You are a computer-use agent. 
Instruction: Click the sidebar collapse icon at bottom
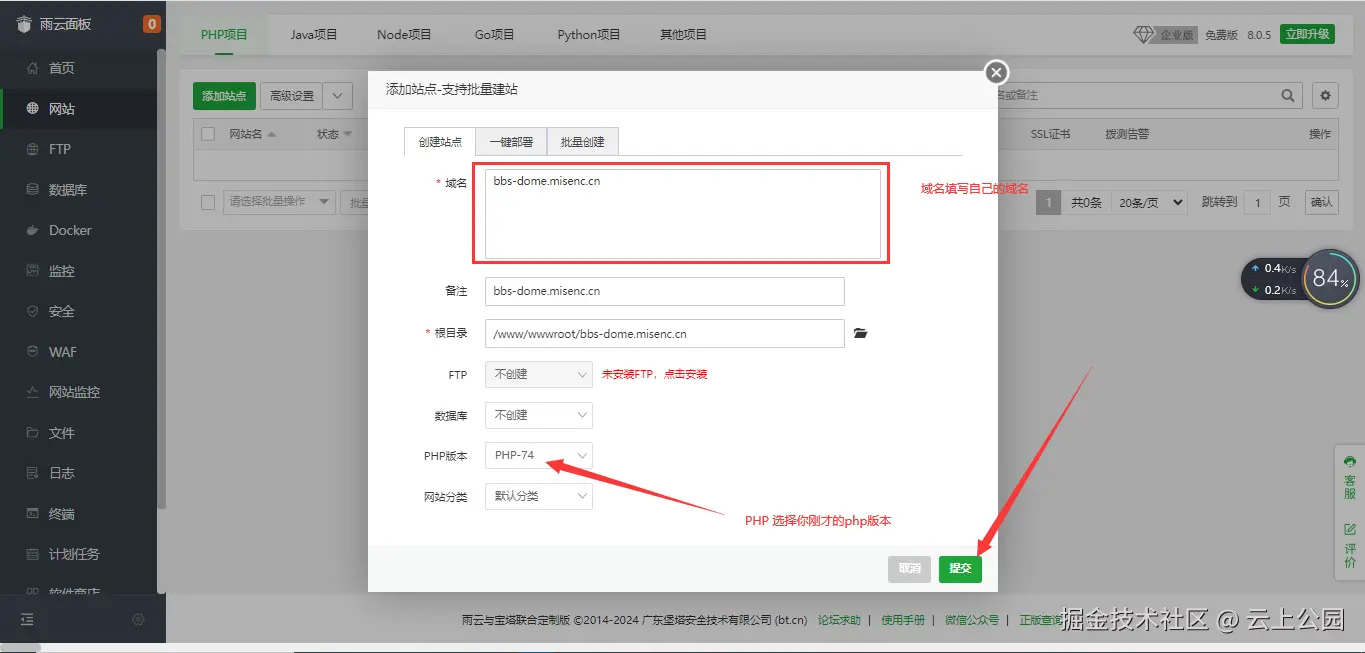click(x=27, y=620)
